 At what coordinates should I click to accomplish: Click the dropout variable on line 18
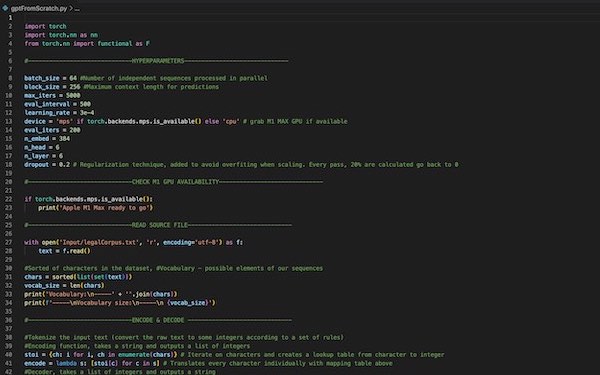[36, 165]
